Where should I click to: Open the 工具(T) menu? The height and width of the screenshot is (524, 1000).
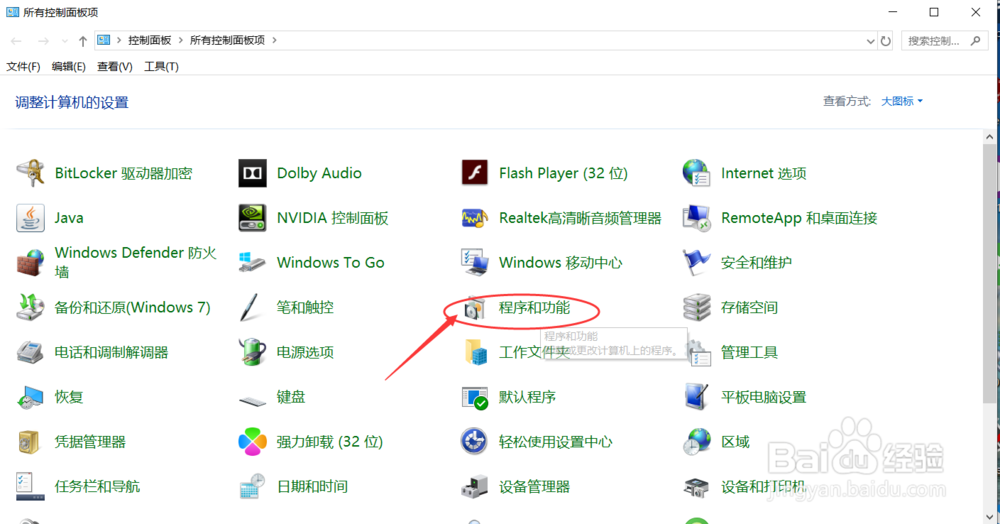click(161, 66)
